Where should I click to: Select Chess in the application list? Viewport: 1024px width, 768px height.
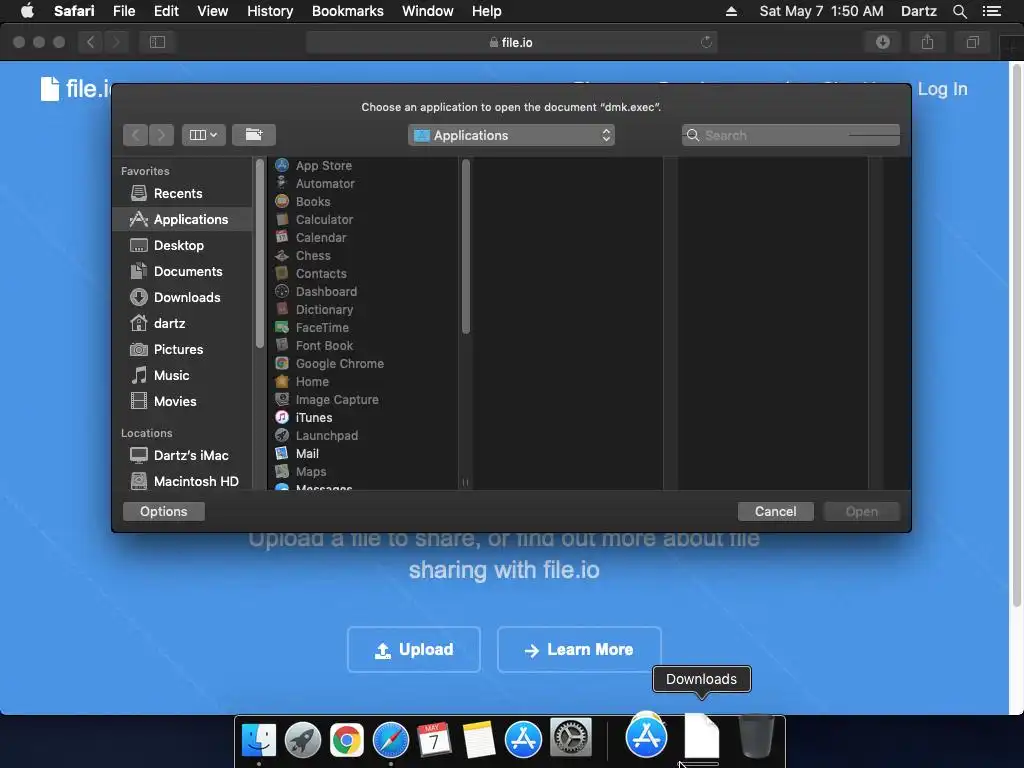tap(363, 255)
